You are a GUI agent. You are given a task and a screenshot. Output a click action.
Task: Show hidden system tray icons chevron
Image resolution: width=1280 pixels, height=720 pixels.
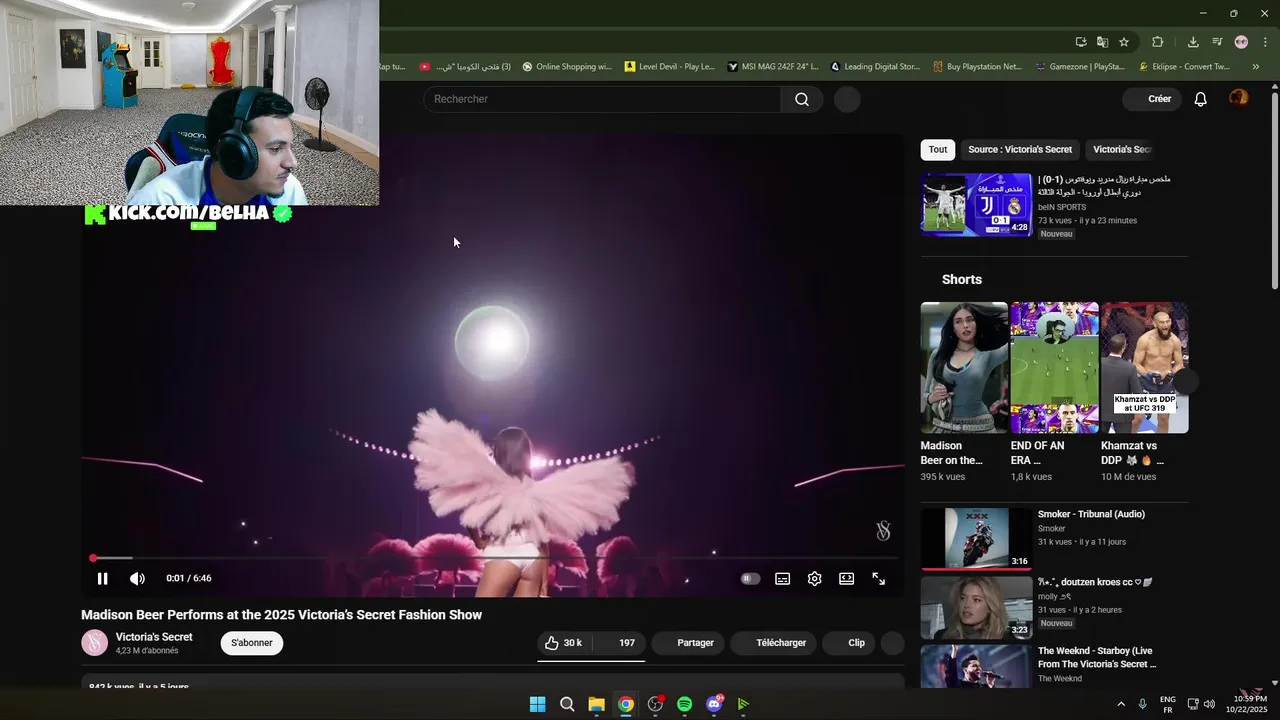pyautogui.click(x=1120, y=704)
